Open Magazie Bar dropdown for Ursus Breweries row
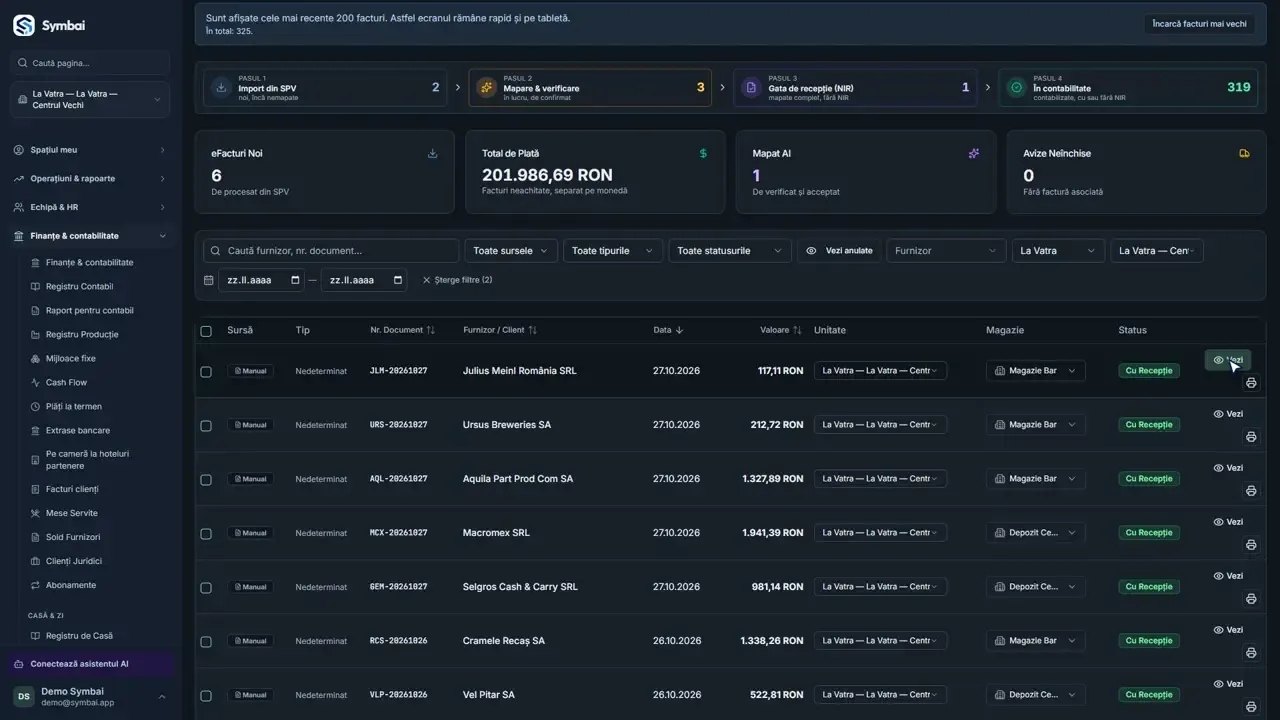 point(1036,425)
